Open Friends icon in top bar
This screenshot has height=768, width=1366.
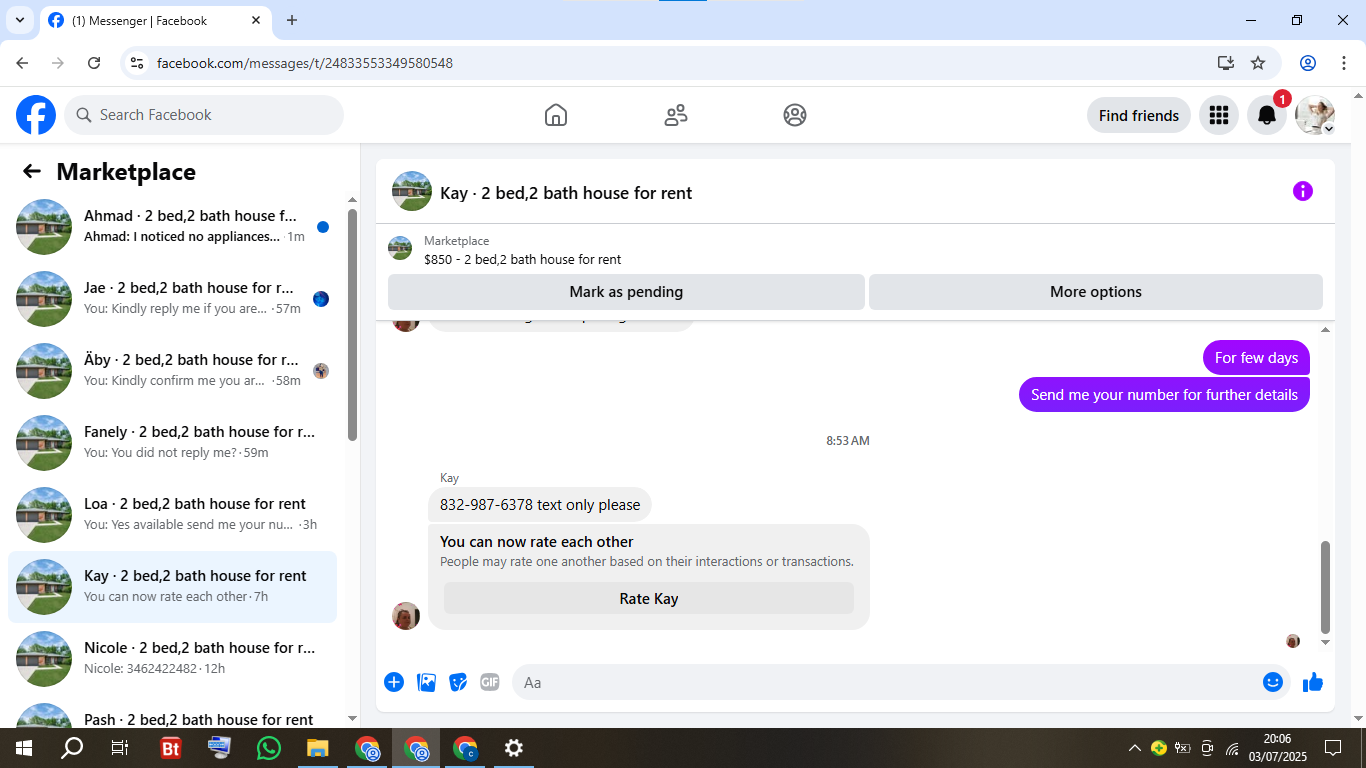pos(676,115)
